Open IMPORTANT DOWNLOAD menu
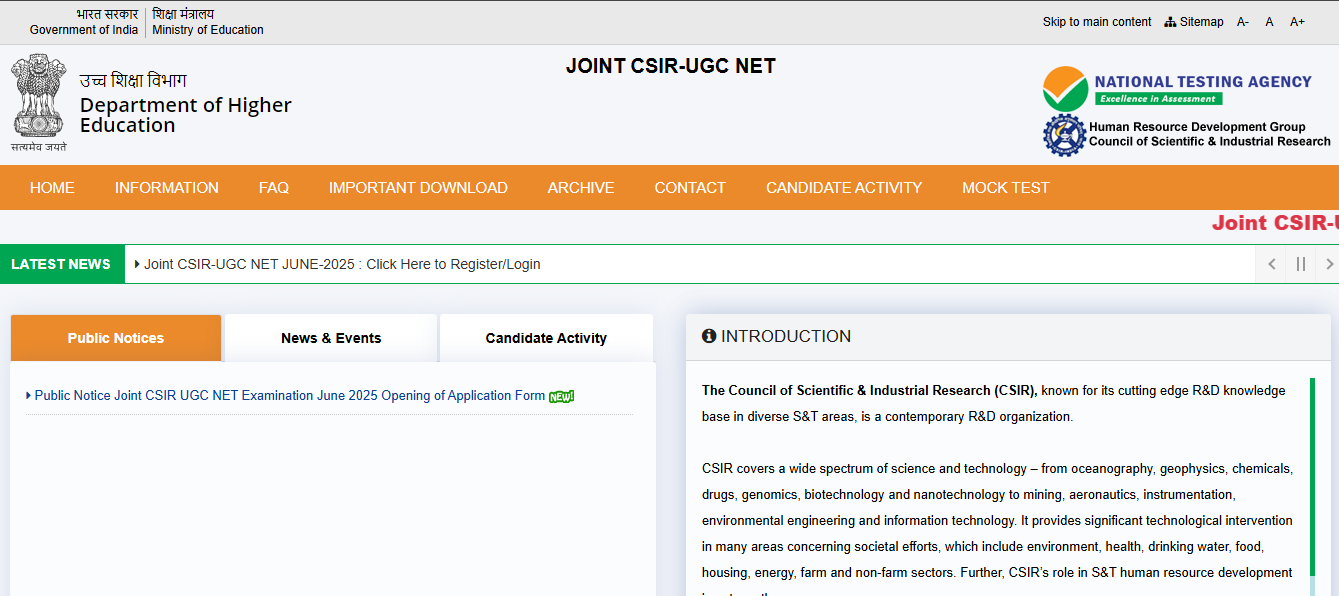 point(418,188)
